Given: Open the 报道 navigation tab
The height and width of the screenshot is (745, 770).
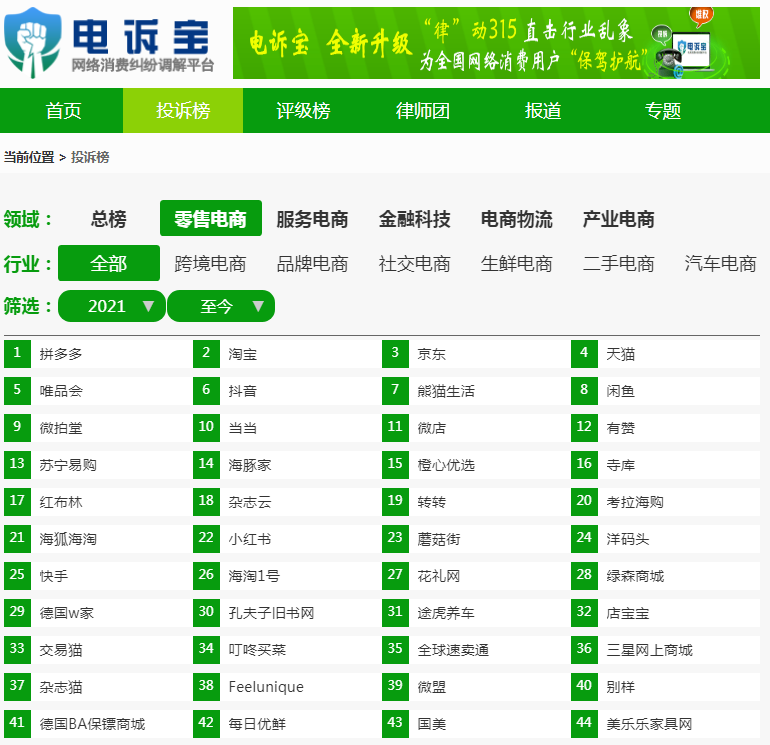Looking at the screenshot, I should pyautogui.click(x=543, y=110).
